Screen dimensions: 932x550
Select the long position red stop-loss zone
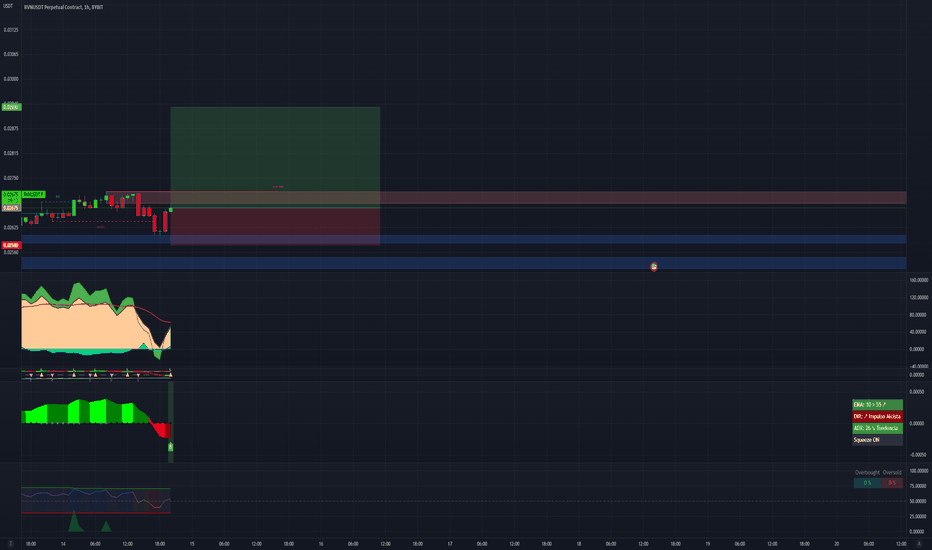click(x=275, y=227)
